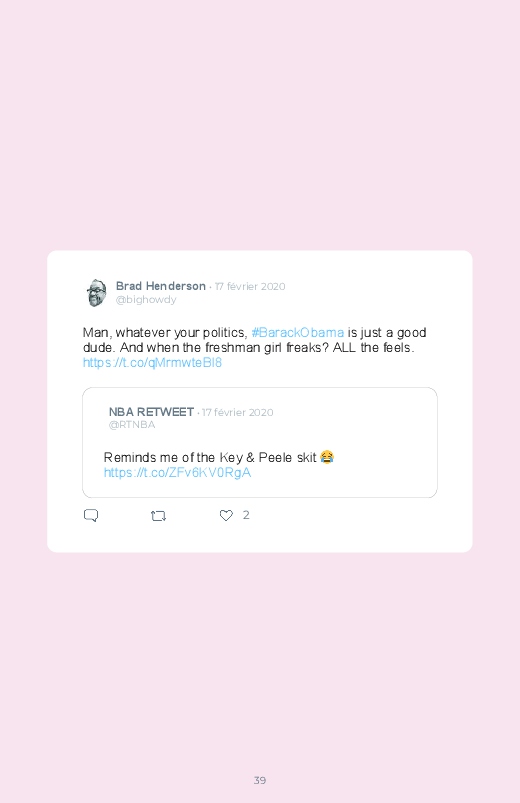The width and height of the screenshot is (520, 803).
Task: Open the quoted Key & Peele tweet text
Action: point(210,457)
